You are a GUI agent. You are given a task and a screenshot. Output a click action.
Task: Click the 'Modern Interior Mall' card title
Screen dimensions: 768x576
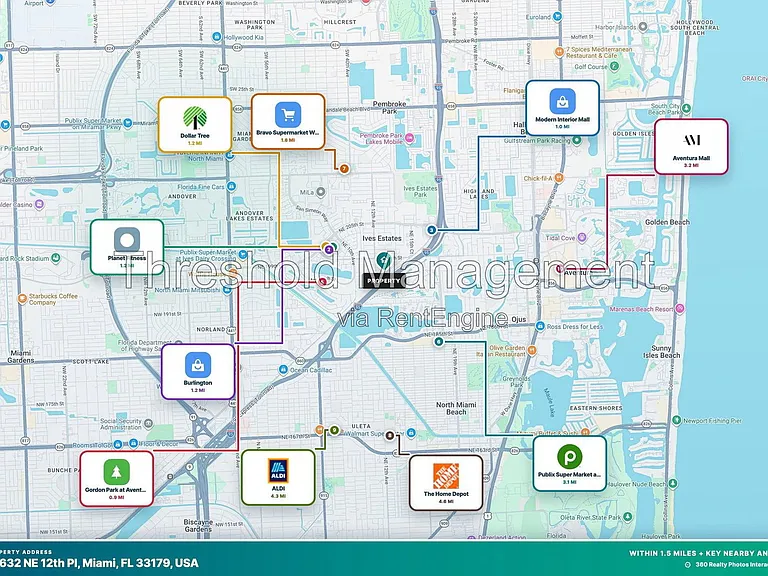(562, 120)
